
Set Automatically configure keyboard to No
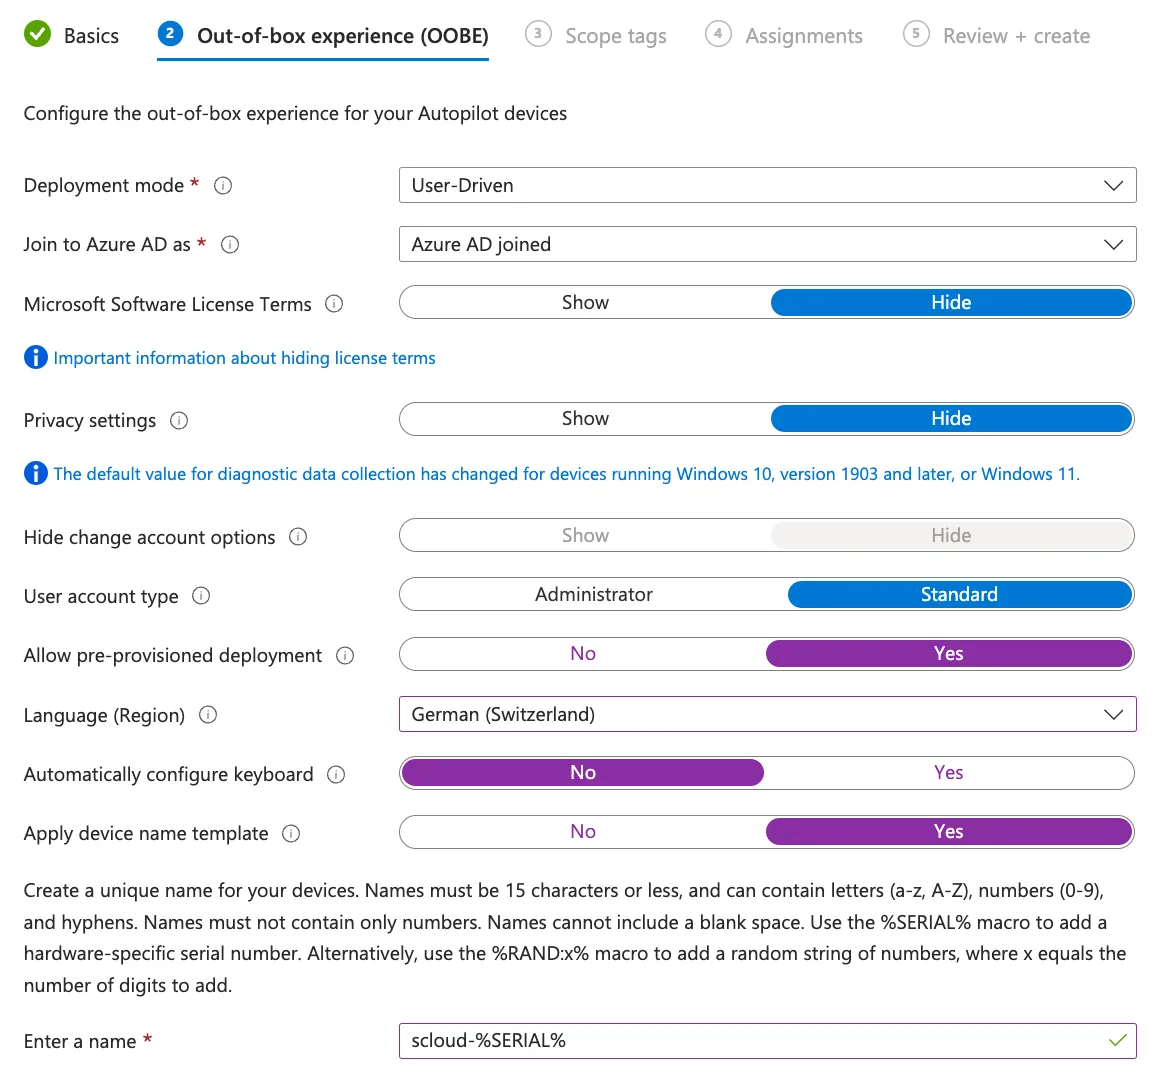click(x=583, y=773)
